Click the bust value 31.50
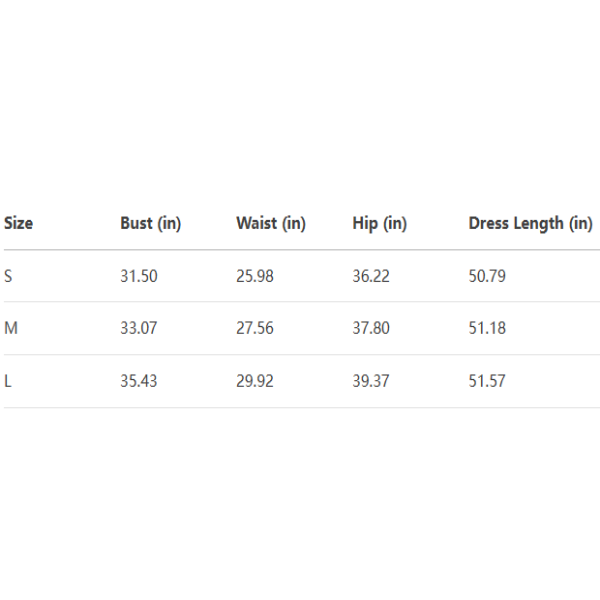 tap(139, 276)
